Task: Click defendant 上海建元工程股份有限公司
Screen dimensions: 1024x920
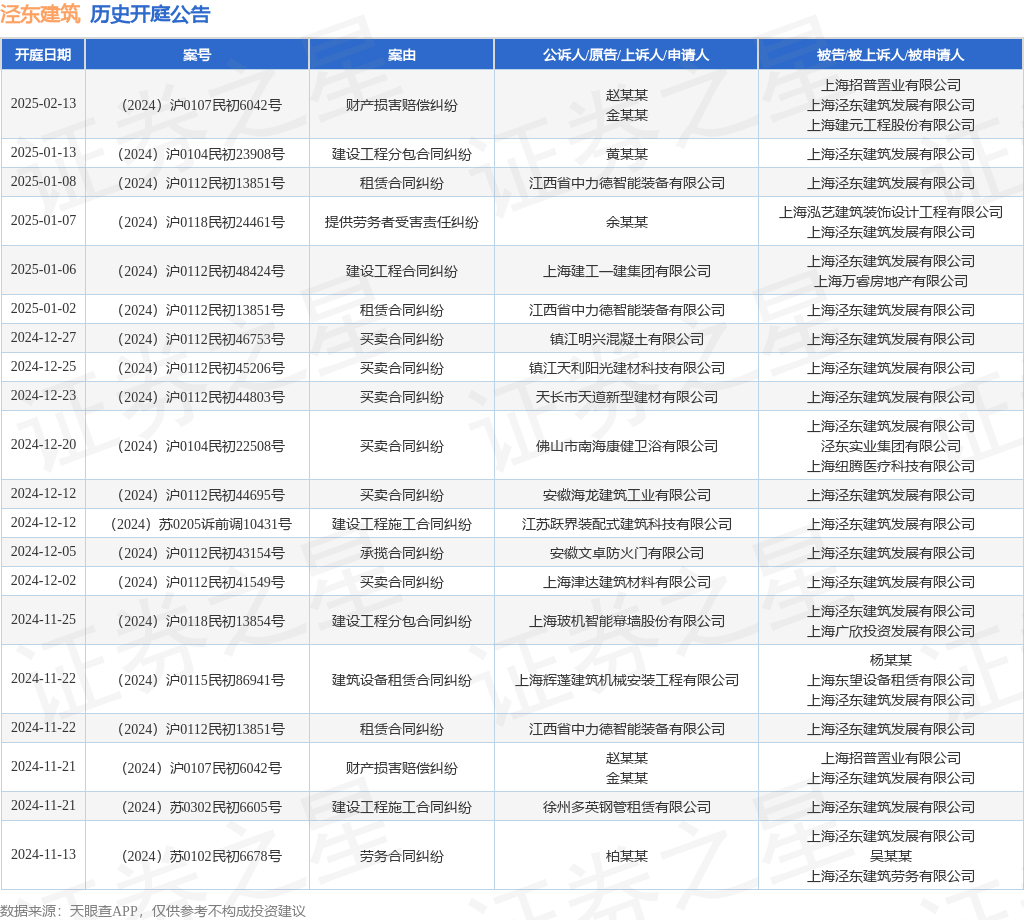Action: point(891,125)
